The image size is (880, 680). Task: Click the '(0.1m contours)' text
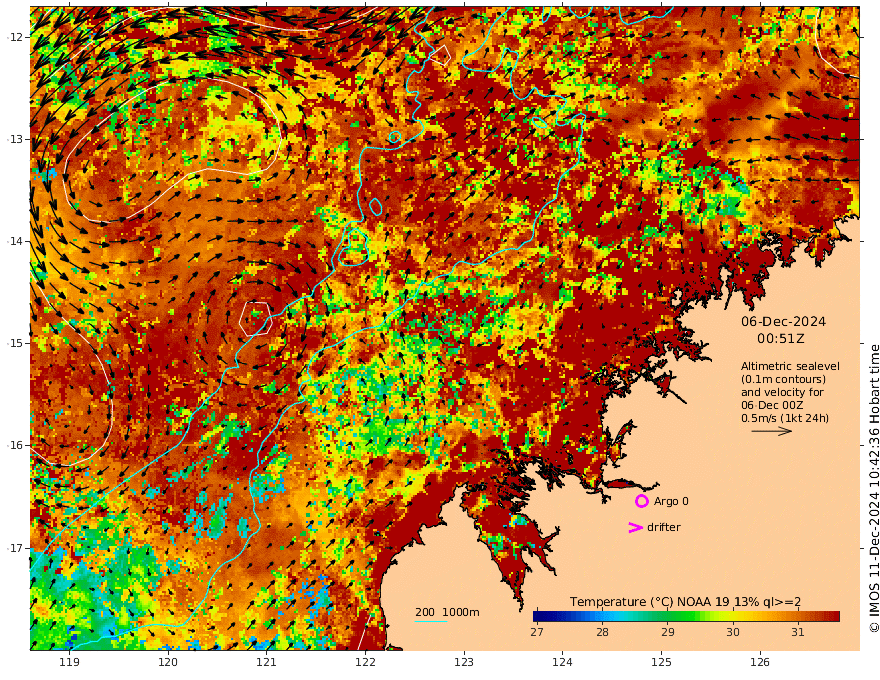(783, 379)
